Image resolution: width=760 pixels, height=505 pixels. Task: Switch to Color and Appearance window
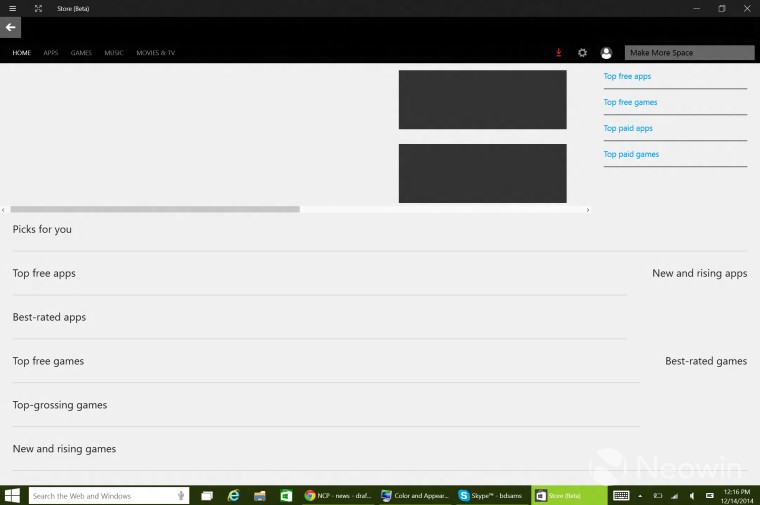coord(415,496)
